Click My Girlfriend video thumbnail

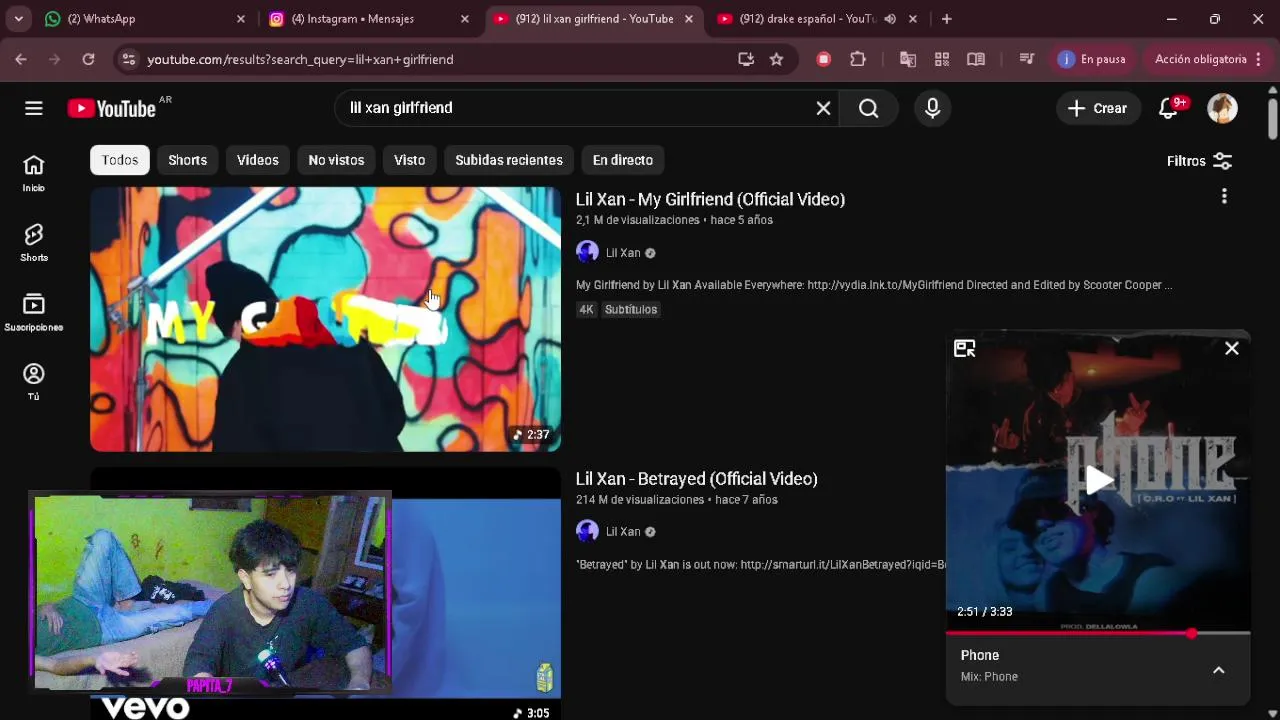point(325,318)
